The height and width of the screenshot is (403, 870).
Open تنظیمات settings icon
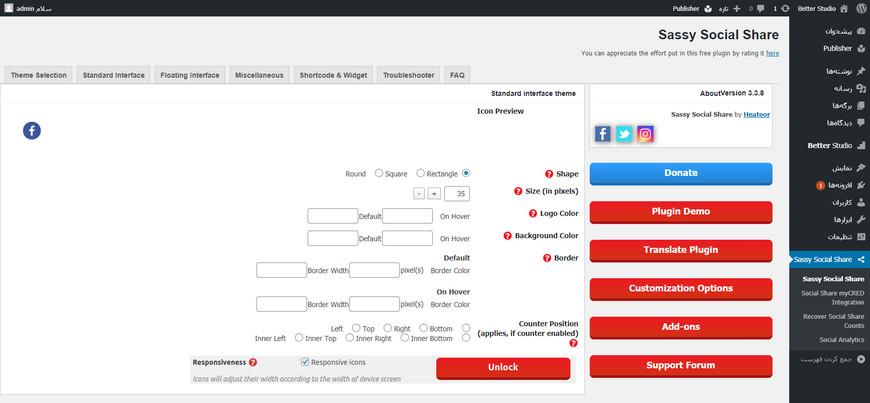(x=861, y=236)
